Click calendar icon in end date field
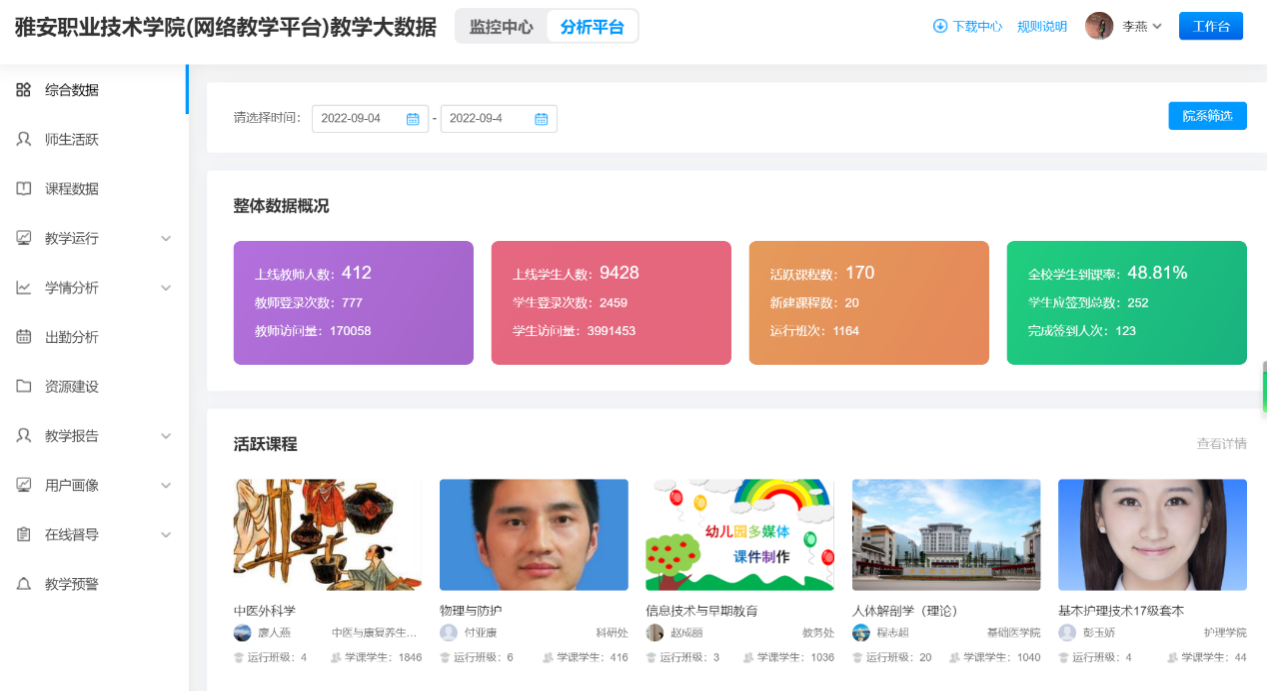The height and width of the screenshot is (691, 1267). pyautogui.click(x=541, y=119)
